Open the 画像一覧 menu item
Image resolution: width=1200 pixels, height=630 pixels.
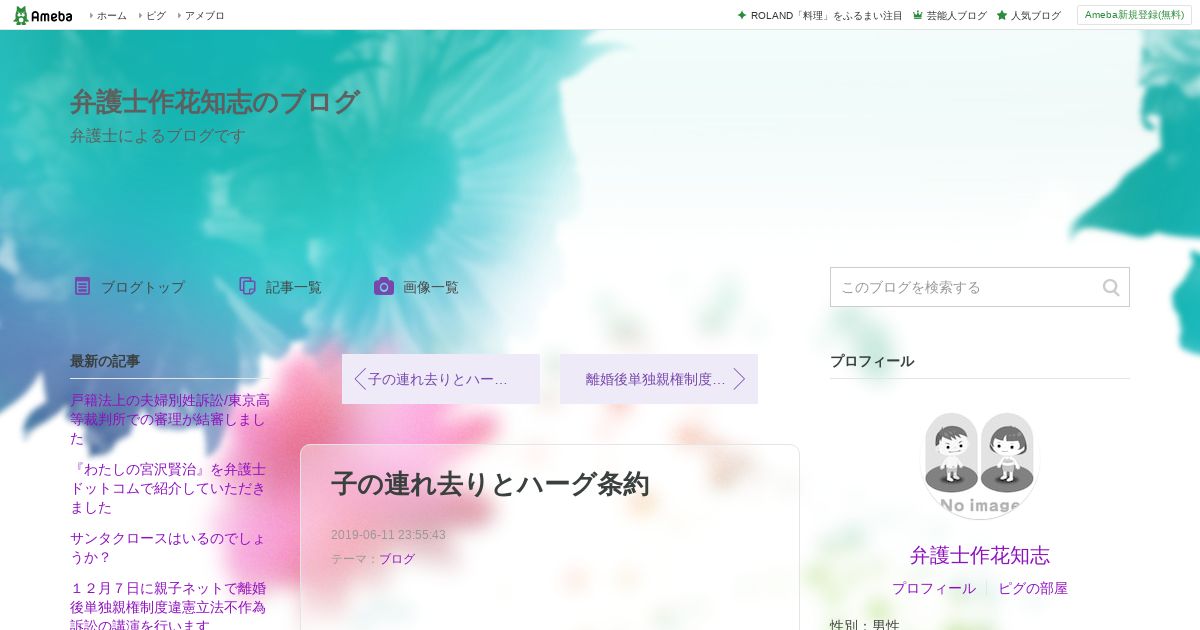[430, 287]
